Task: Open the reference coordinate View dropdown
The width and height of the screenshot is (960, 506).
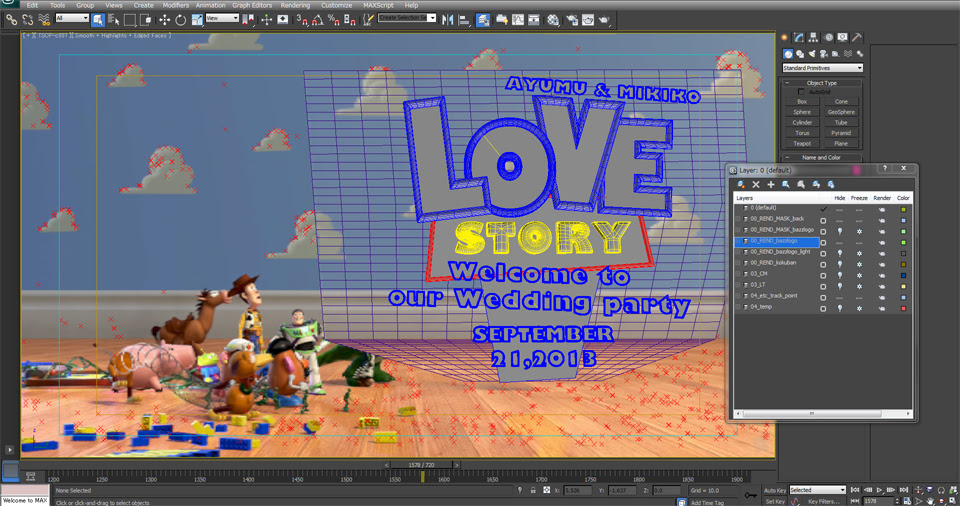Action: [222, 18]
